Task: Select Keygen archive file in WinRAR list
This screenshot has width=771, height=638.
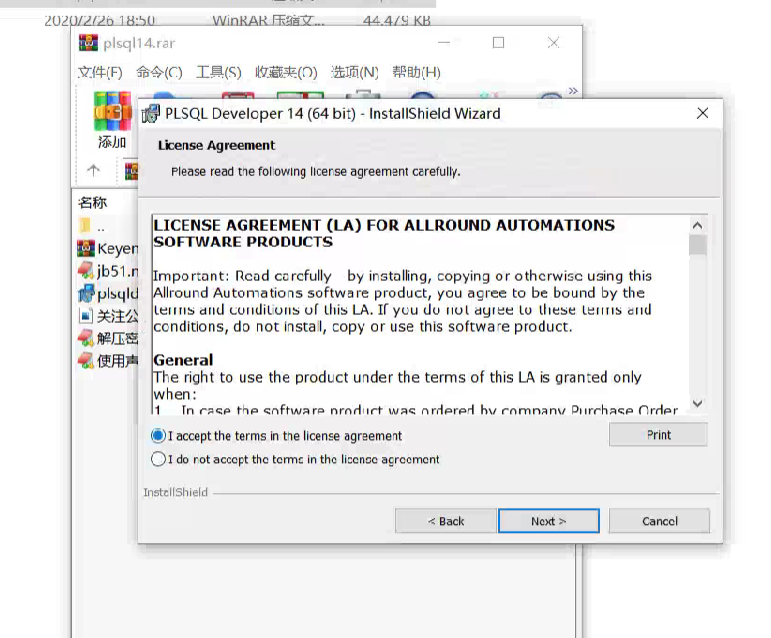Action: coord(107,249)
